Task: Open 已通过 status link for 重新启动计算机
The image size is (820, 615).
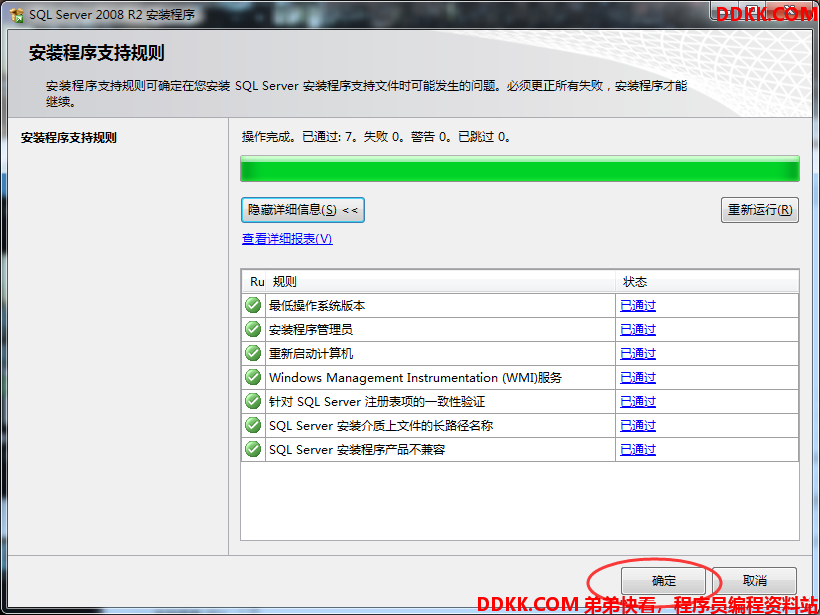Action: [x=637, y=354]
